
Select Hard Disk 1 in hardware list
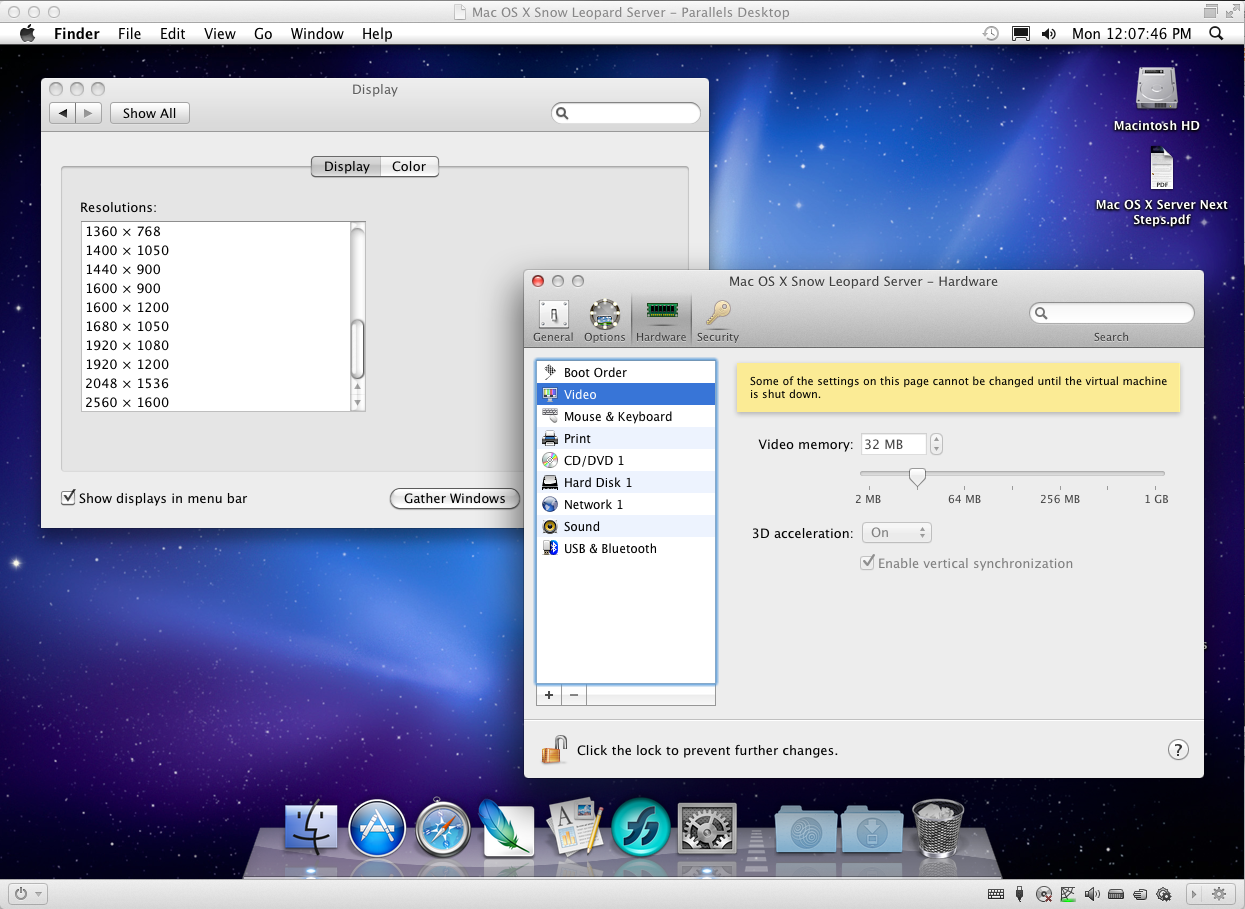pyautogui.click(x=626, y=482)
